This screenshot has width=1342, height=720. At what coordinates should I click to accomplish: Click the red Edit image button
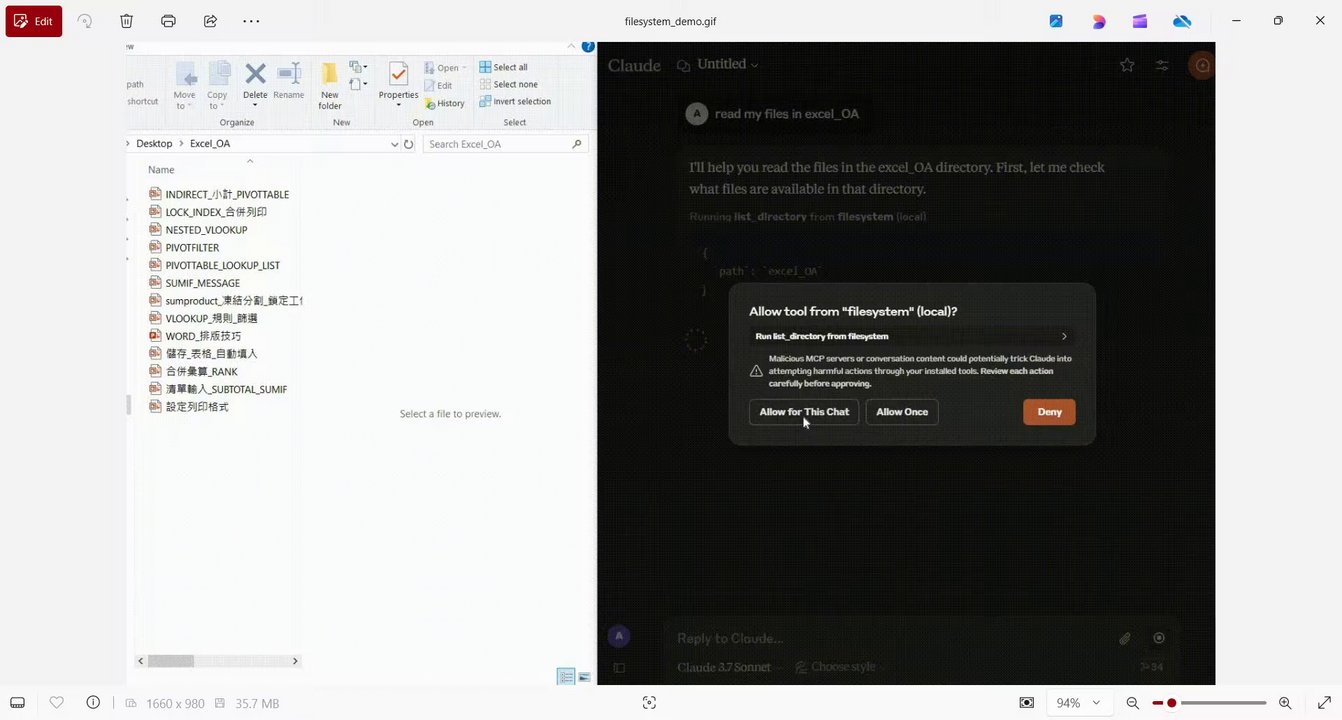click(34, 21)
